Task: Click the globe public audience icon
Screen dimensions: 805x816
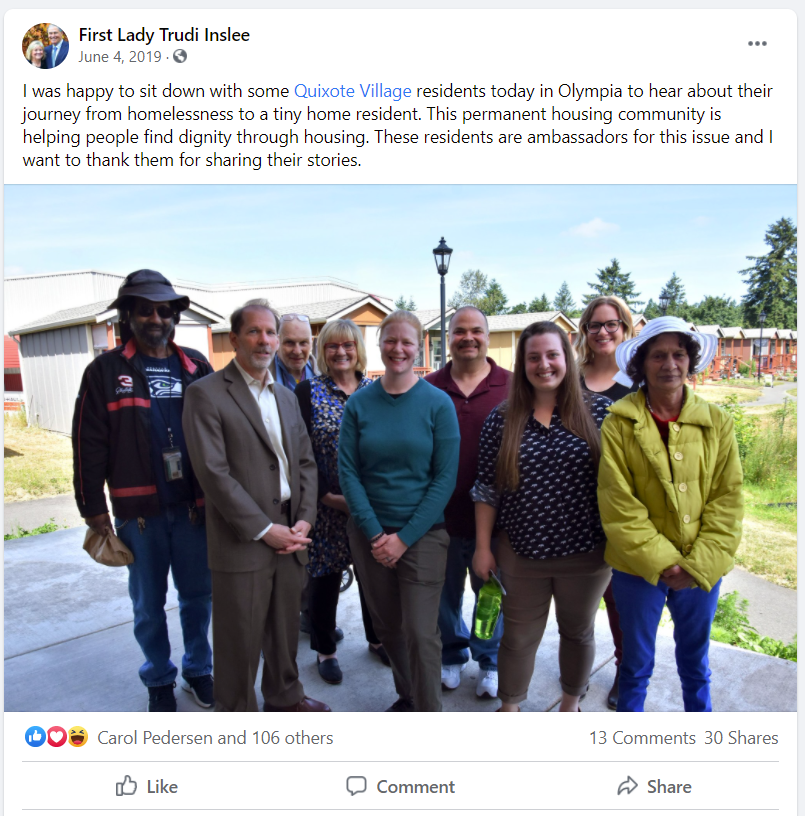Action: coord(180,56)
